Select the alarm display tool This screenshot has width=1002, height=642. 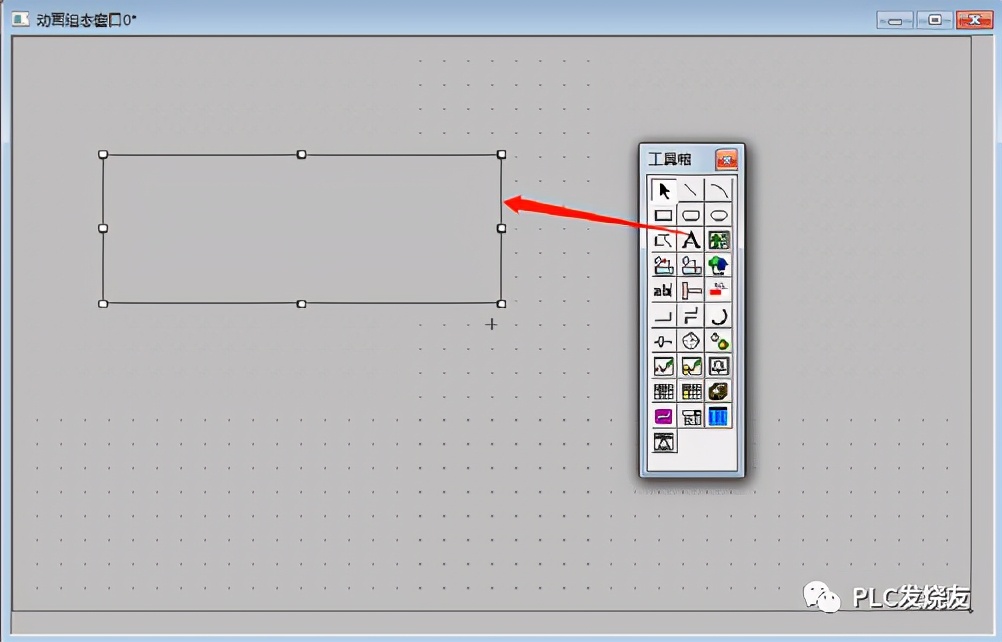(719, 366)
